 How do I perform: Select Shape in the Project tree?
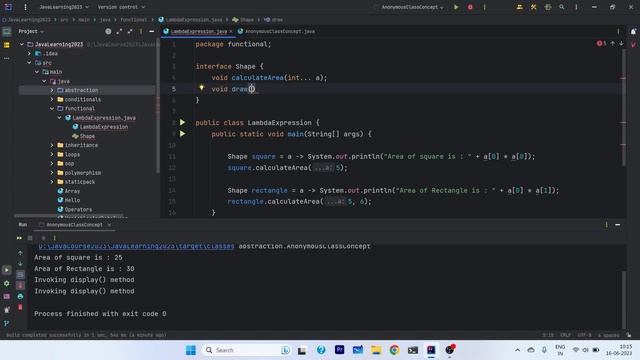pyautogui.click(x=87, y=136)
